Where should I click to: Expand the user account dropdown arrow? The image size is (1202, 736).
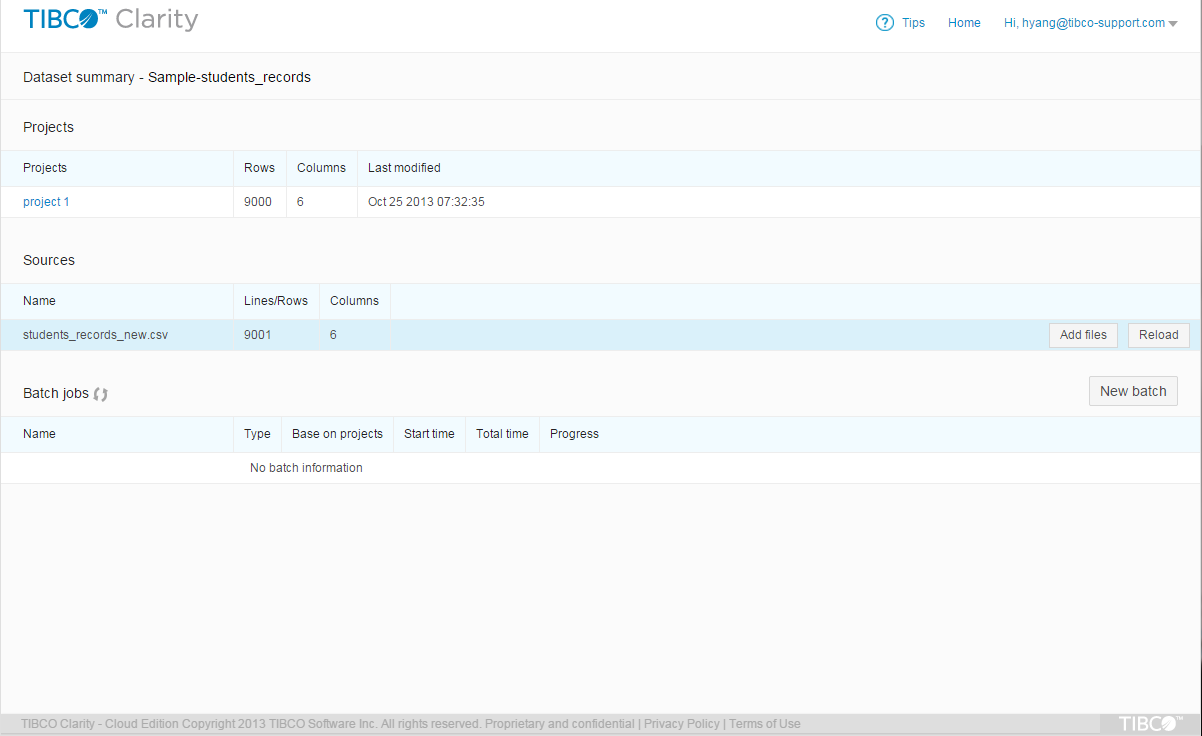click(x=1173, y=24)
